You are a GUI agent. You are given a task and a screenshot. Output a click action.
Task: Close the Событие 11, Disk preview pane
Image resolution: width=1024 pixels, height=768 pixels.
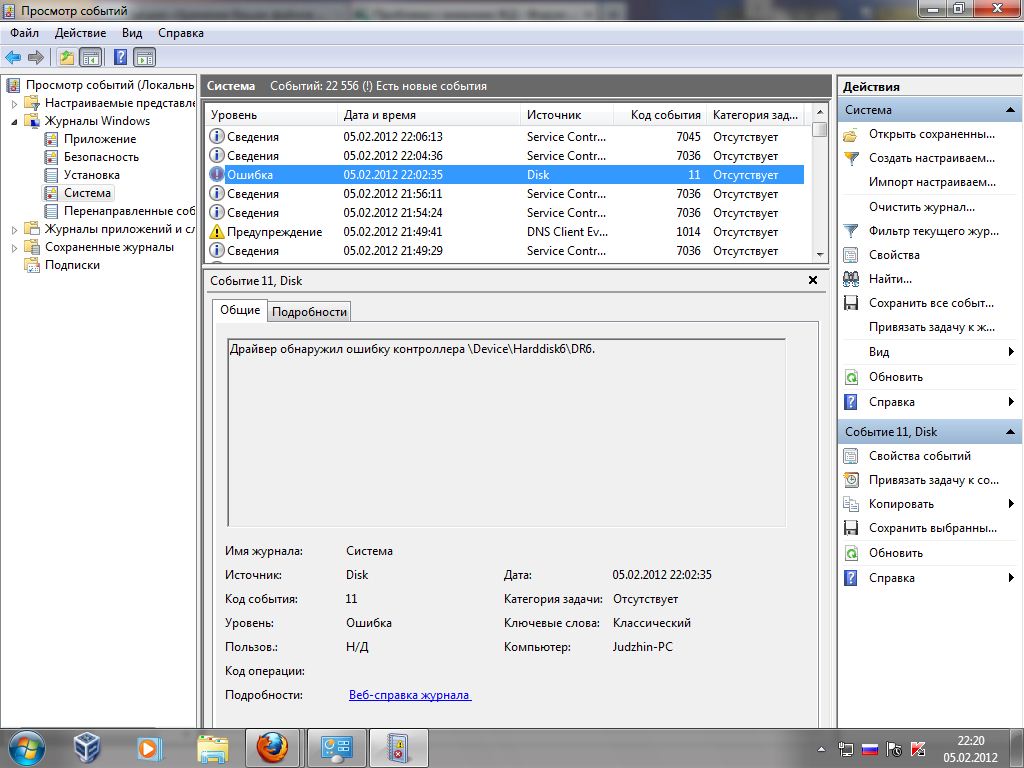click(x=813, y=281)
